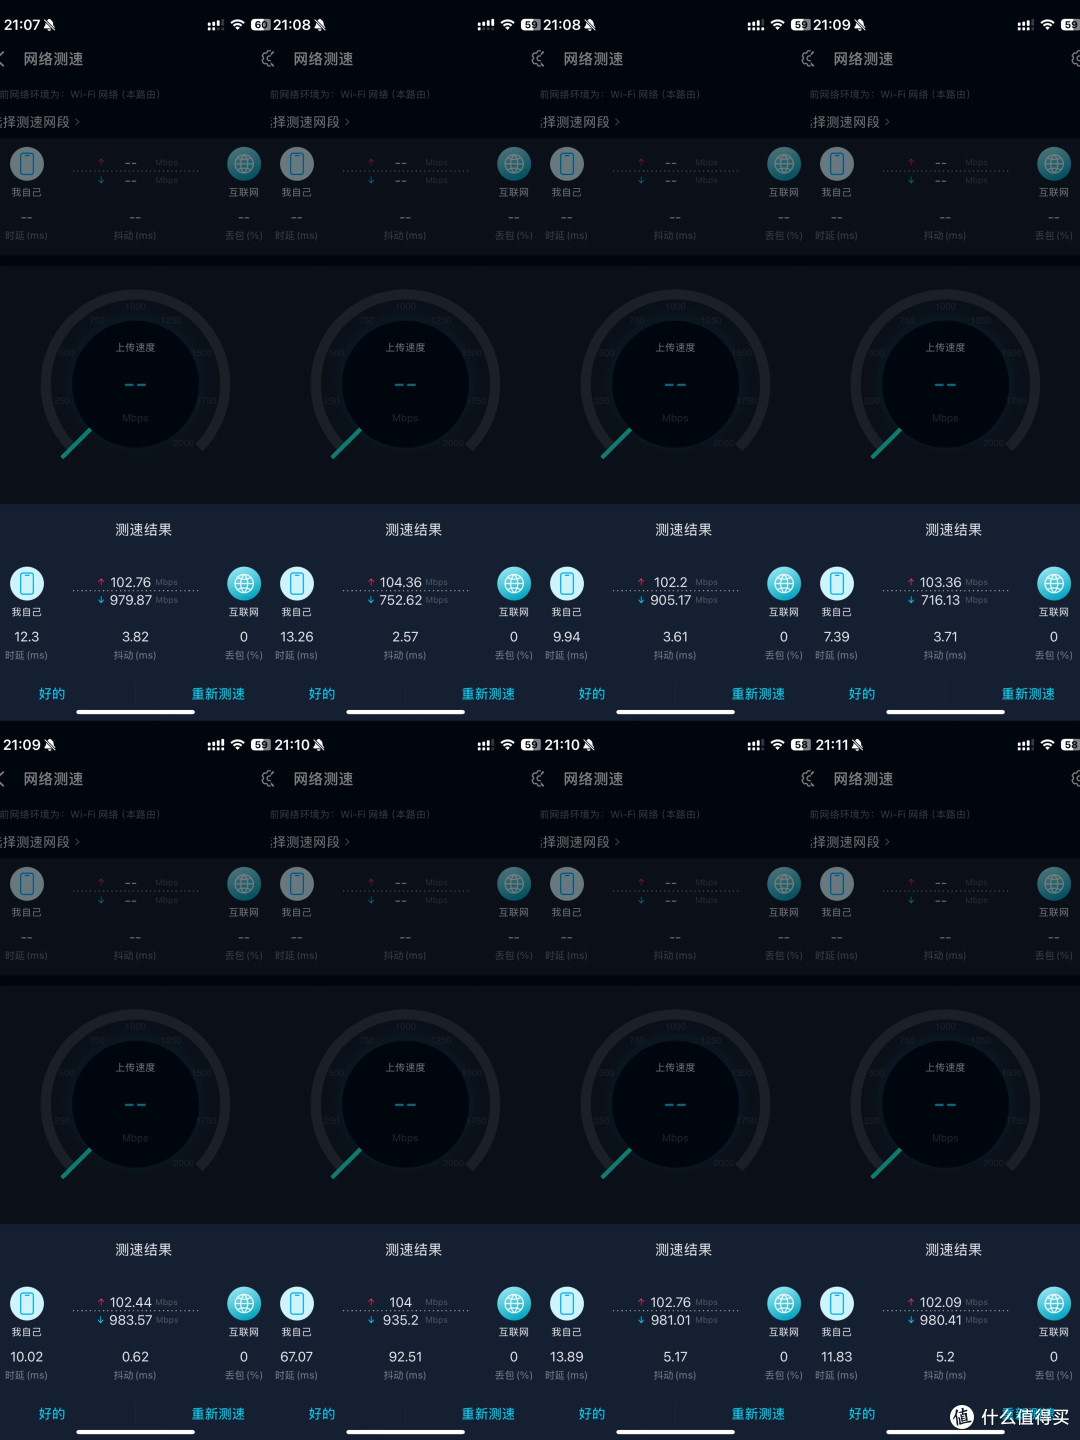Tap the 互联网 globe icon beside 935.2 result
The width and height of the screenshot is (1080, 1440).
(x=514, y=1303)
